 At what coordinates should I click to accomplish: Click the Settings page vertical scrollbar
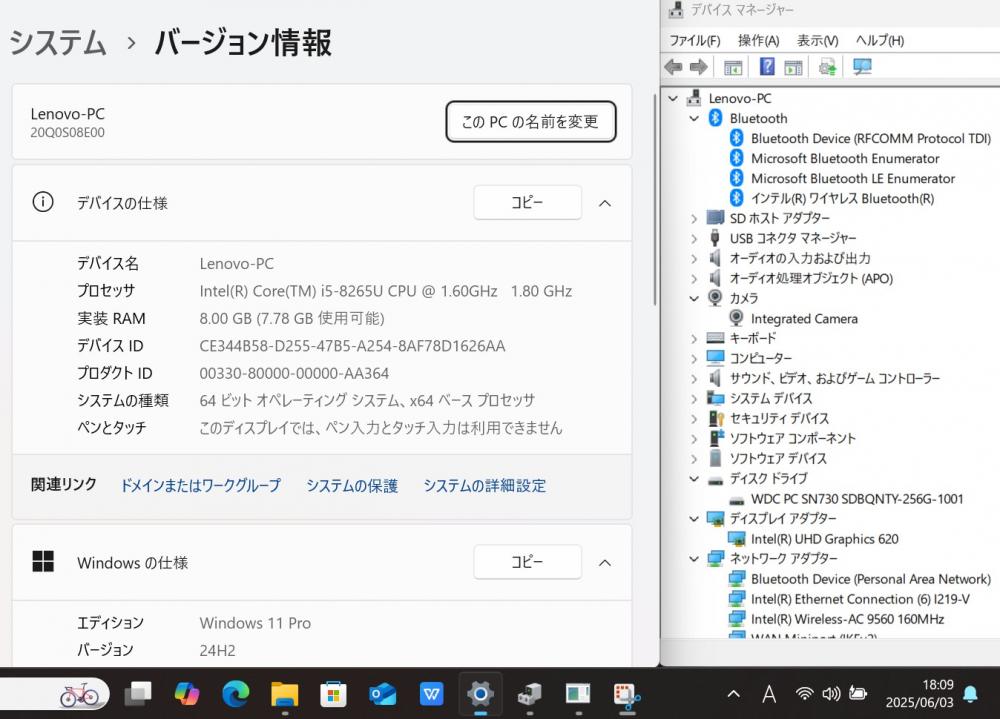[654, 200]
